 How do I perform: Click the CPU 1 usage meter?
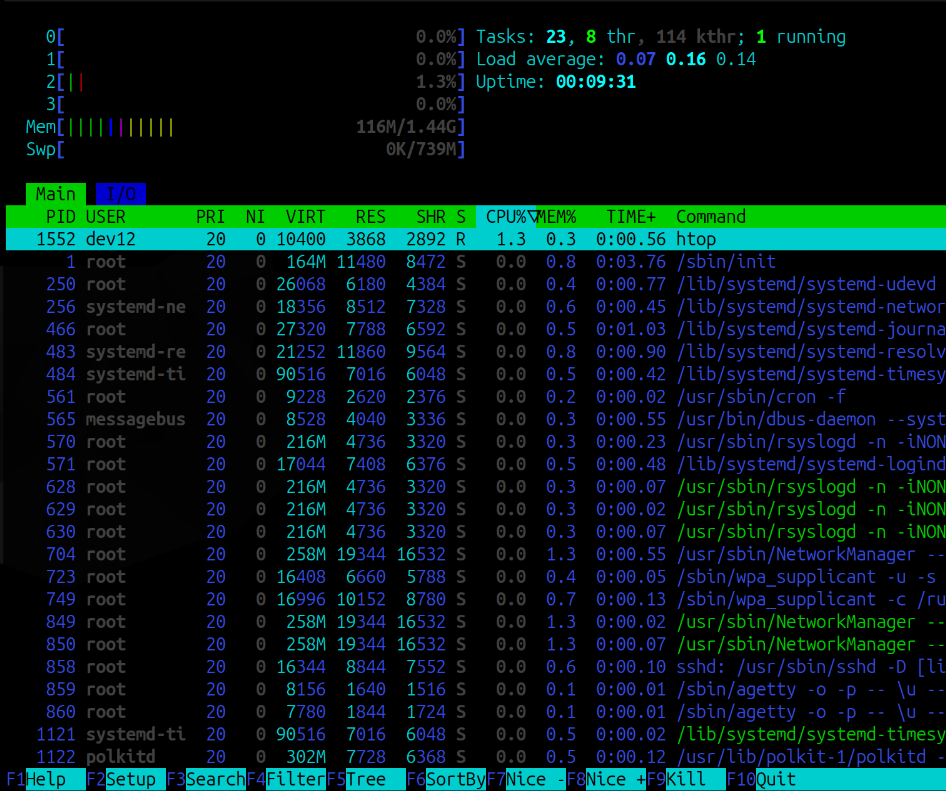255,59
